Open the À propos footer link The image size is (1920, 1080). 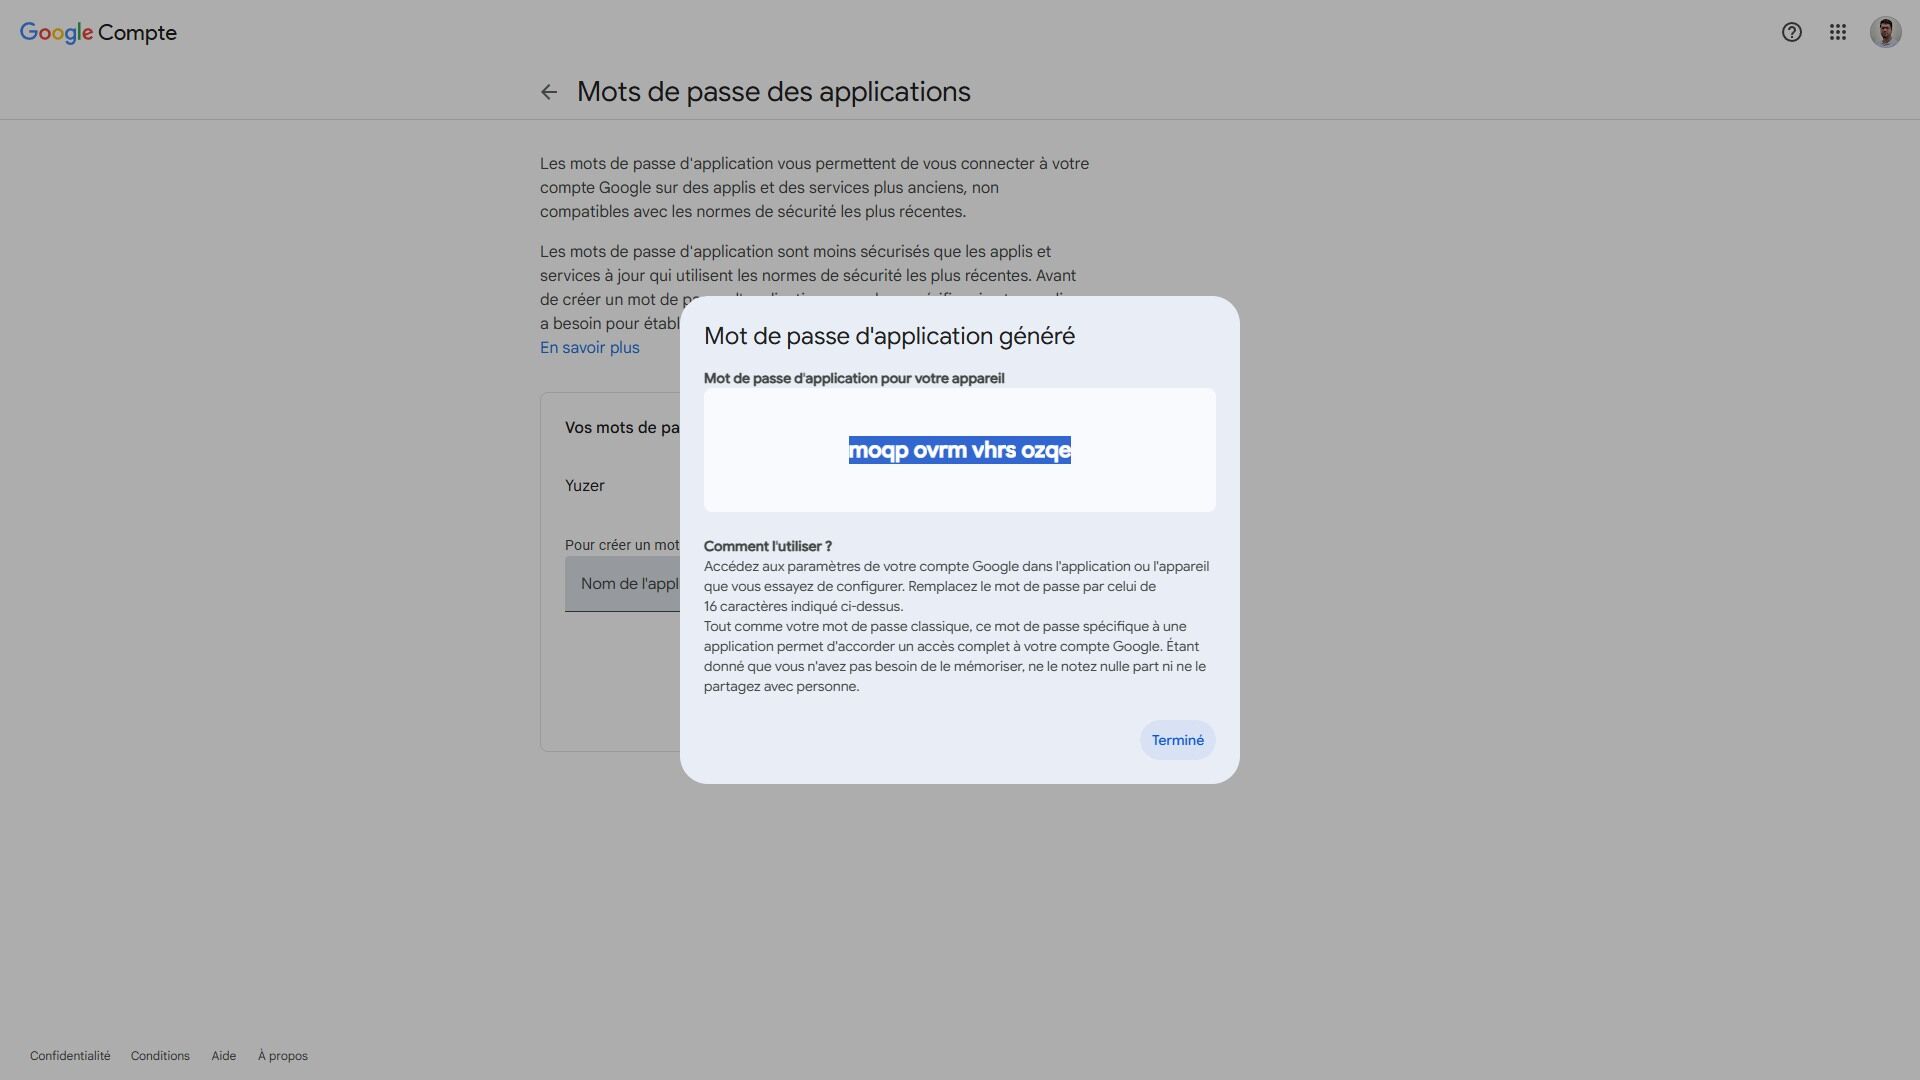click(x=282, y=1056)
